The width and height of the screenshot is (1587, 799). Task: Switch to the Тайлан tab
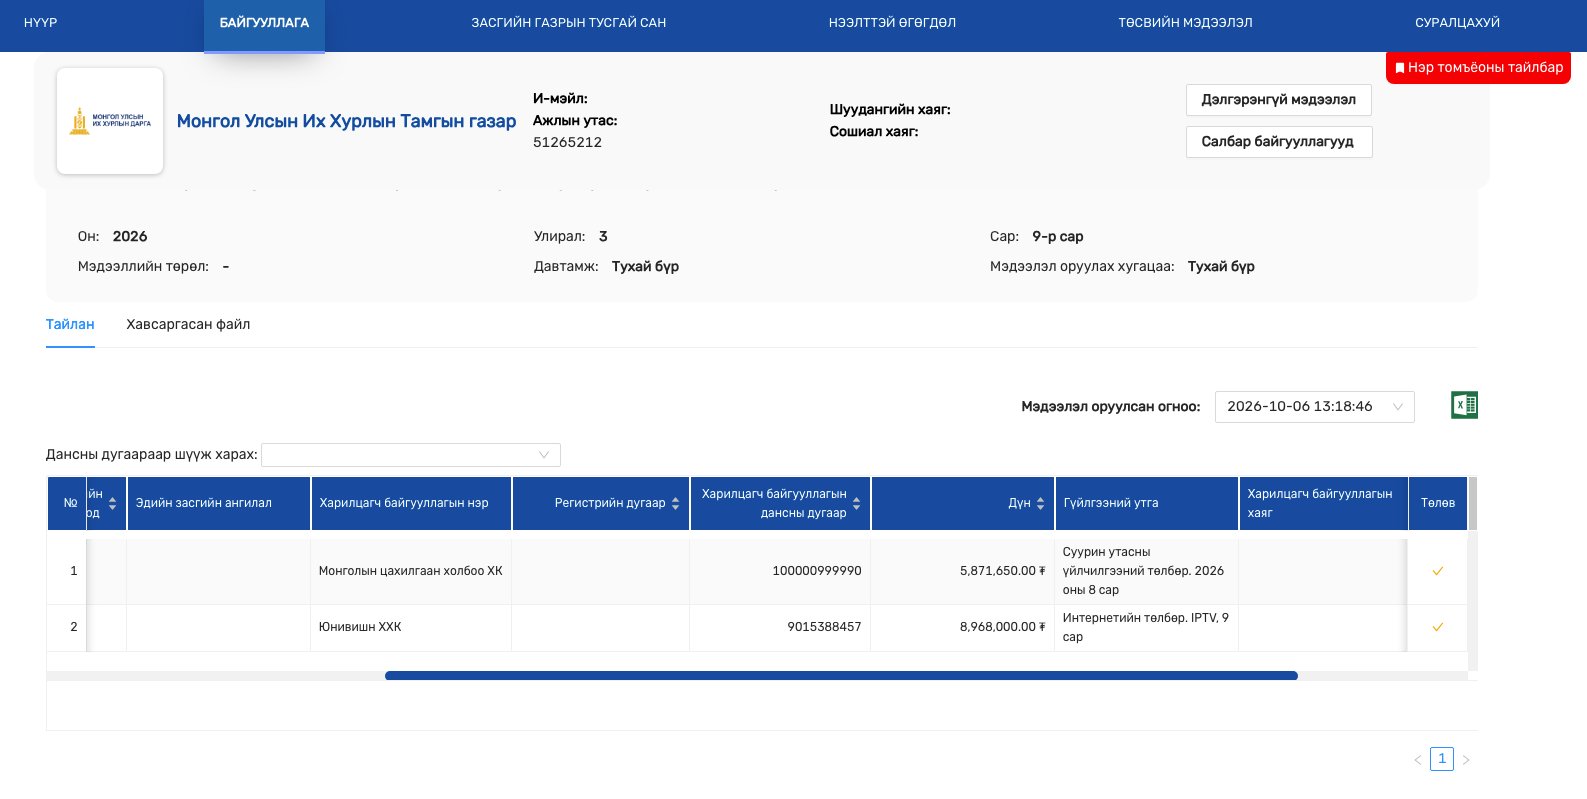70,324
